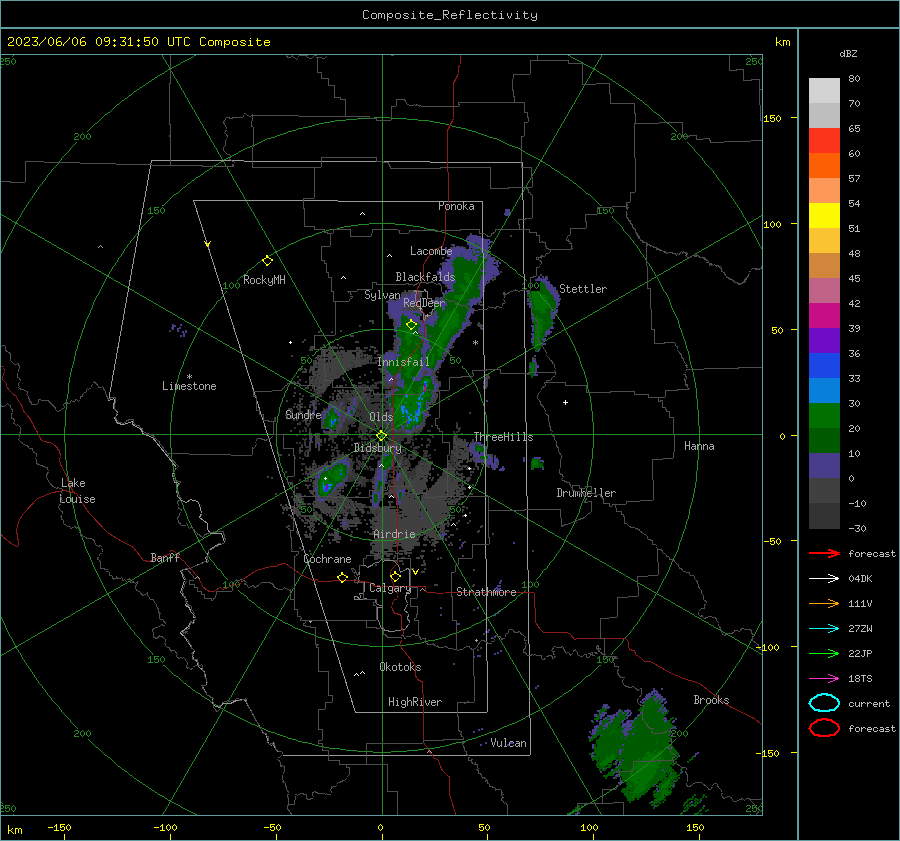This screenshot has width=900, height=841.
Task: Click the yellow diamond marker below Cochrane
Action: (342, 577)
